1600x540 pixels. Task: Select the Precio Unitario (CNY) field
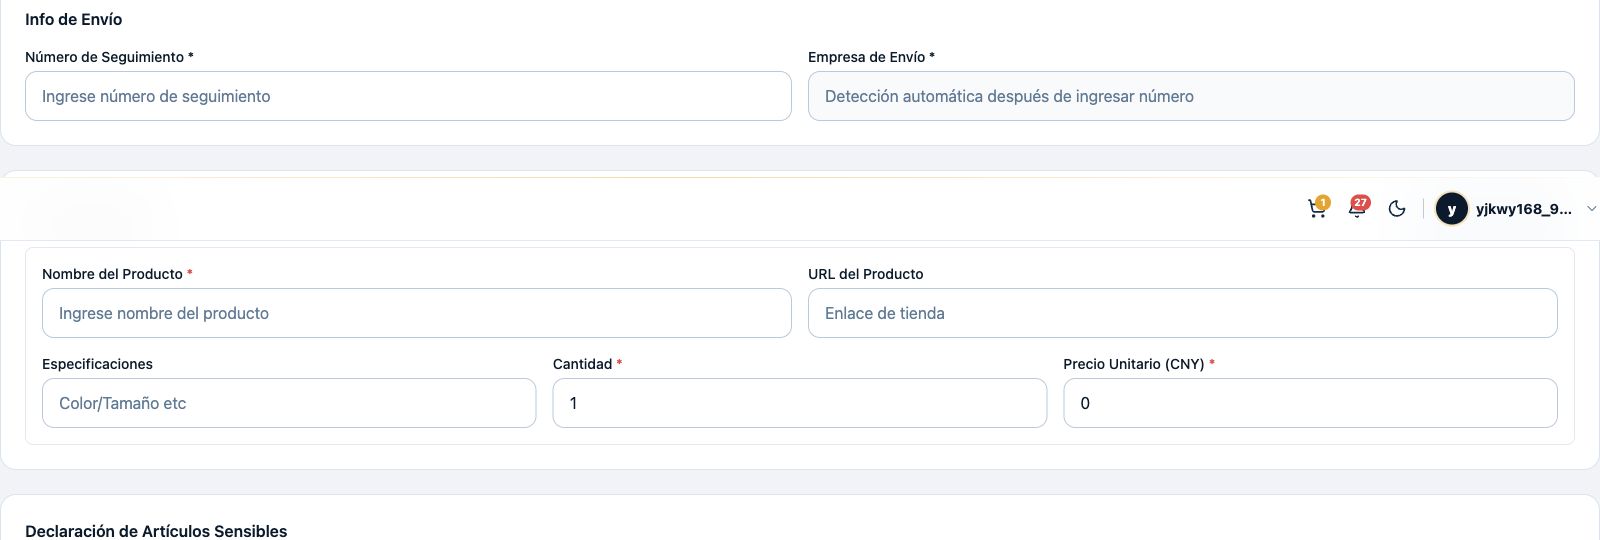pos(1310,403)
